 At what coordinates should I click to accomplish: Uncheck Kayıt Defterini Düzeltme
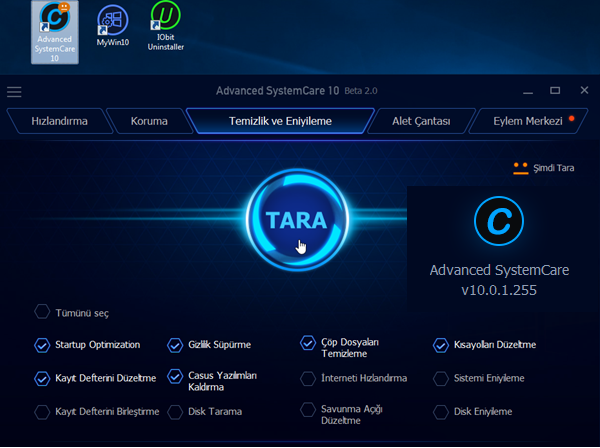42,378
